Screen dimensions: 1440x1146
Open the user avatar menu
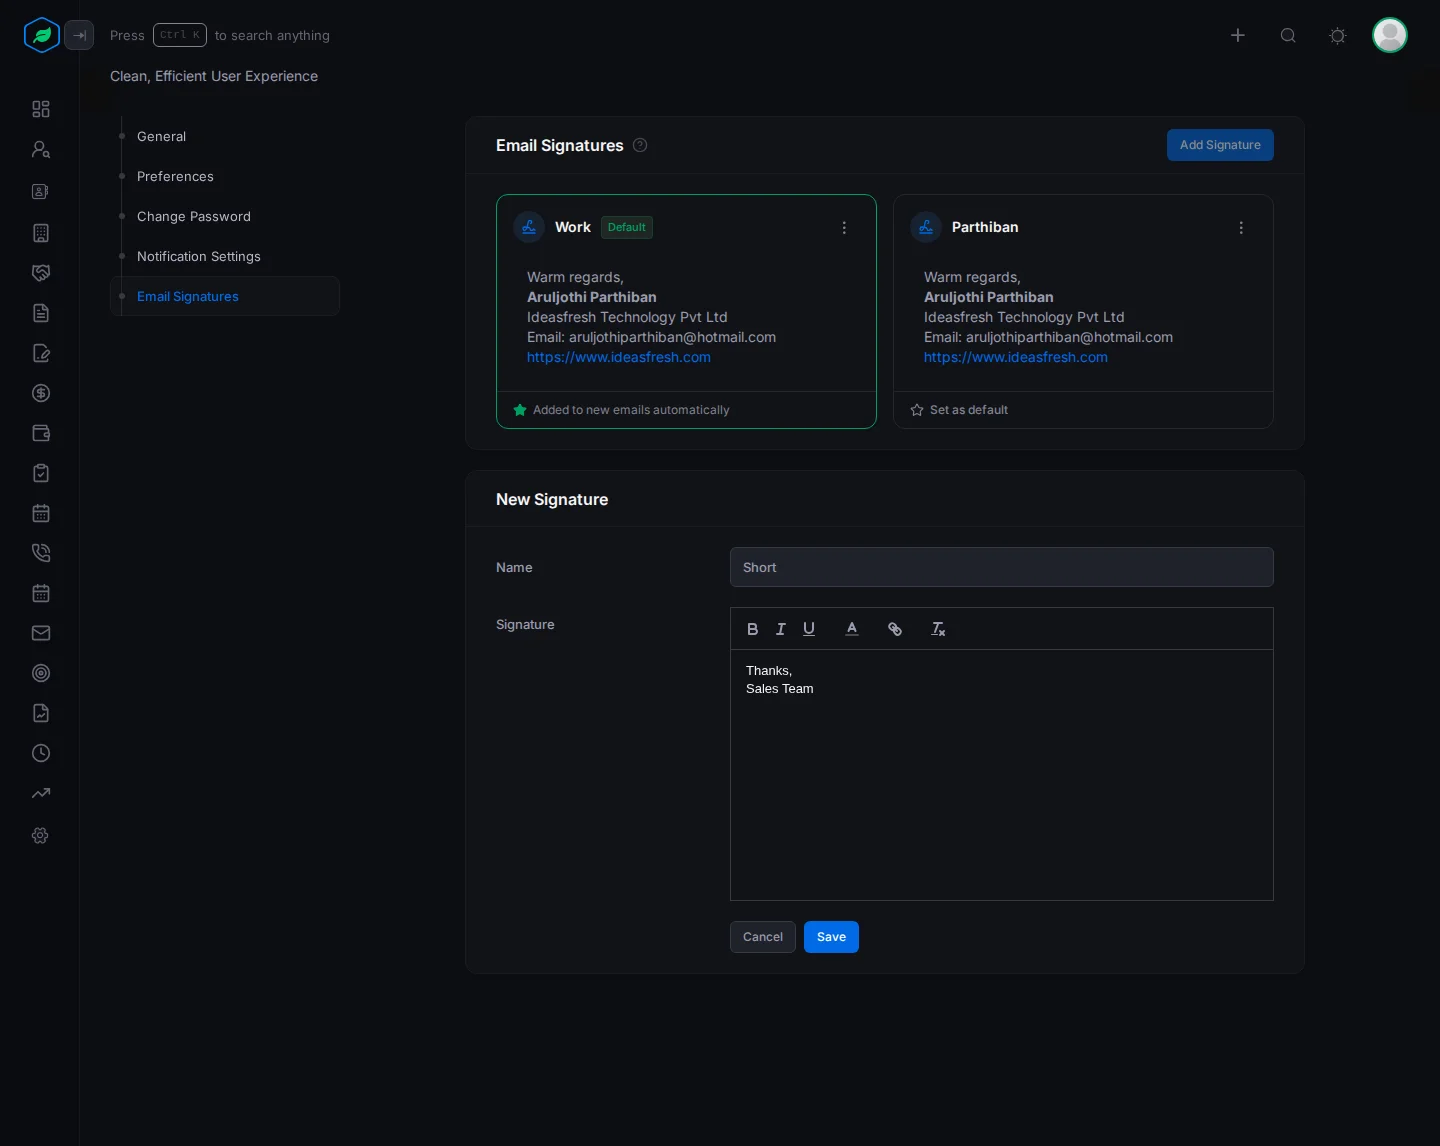[x=1390, y=35]
